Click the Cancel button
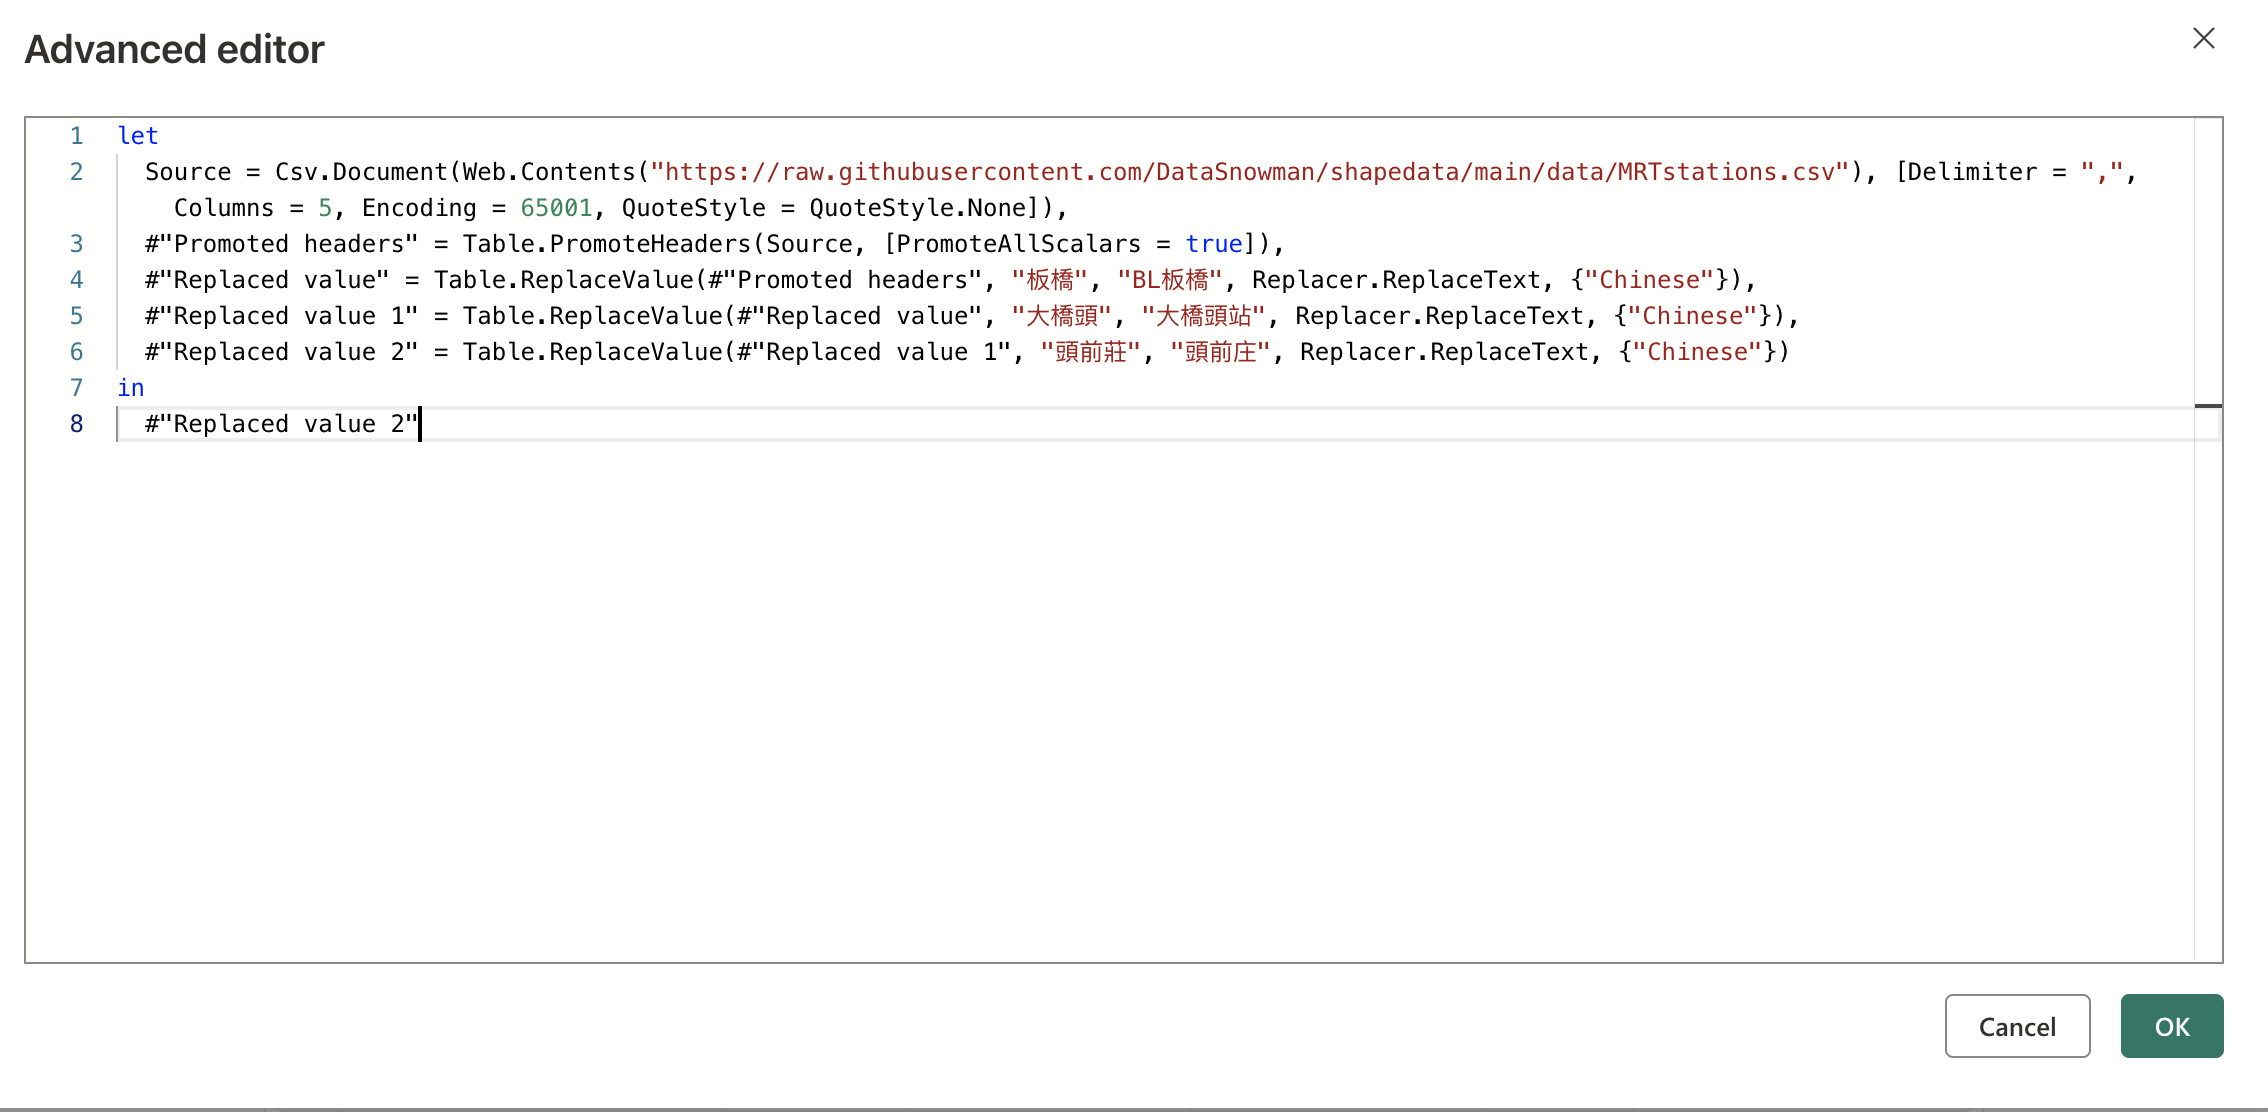The width and height of the screenshot is (2268, 1112). tap(2016, 1026)
